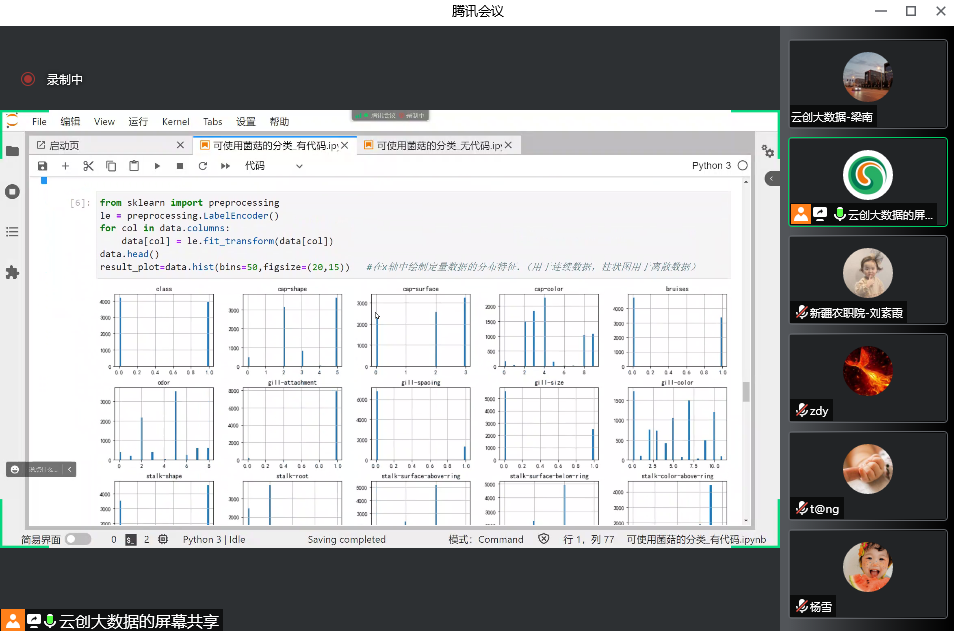Toggle the 简易界面 simple interface switch
Viewport: 954px width, 631px height.
[x=77, y=539]
